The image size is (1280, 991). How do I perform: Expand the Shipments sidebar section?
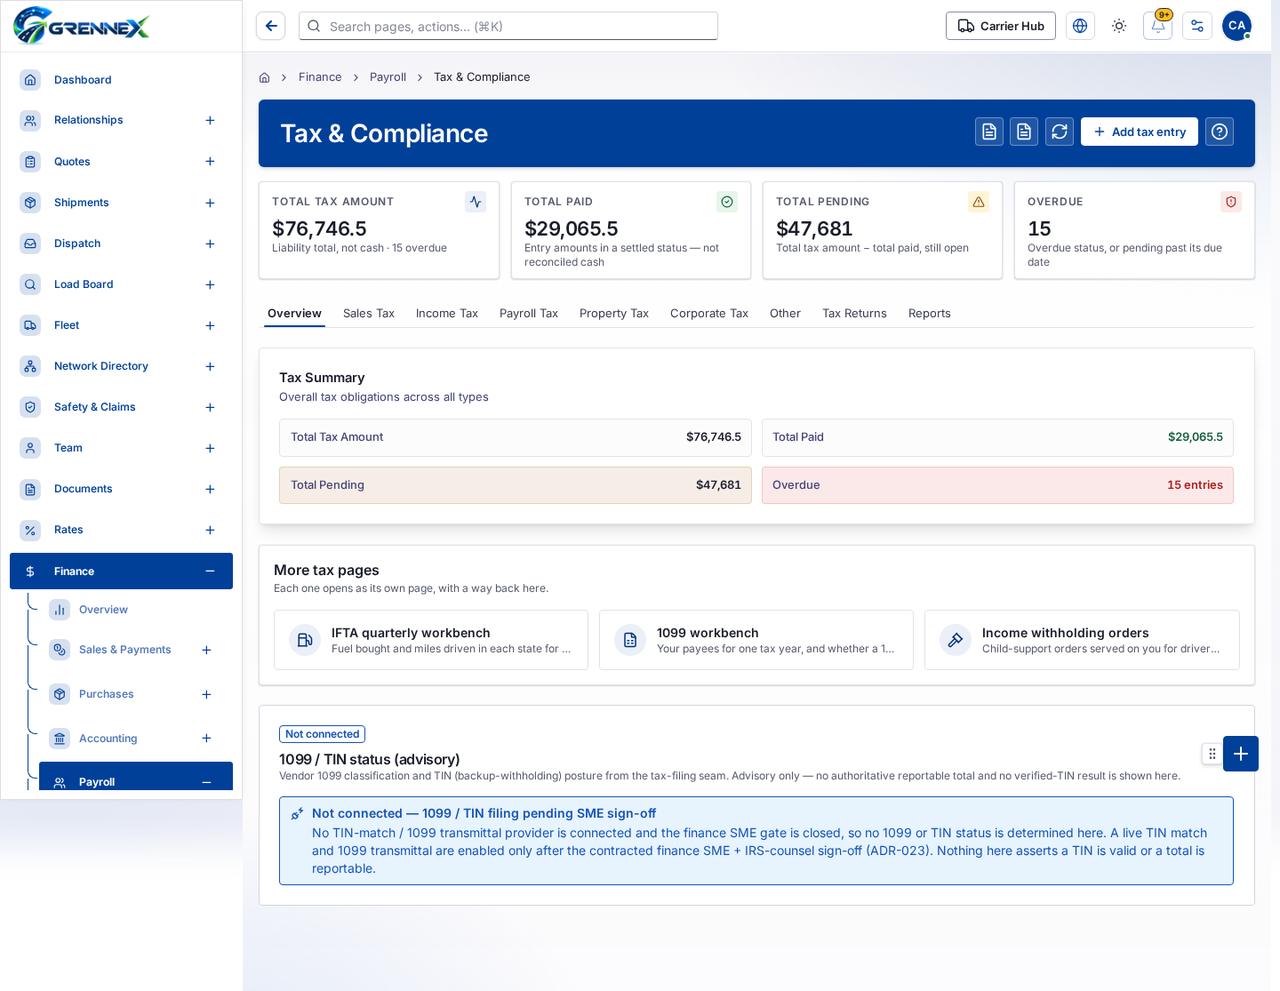click(x=210, y=203)
